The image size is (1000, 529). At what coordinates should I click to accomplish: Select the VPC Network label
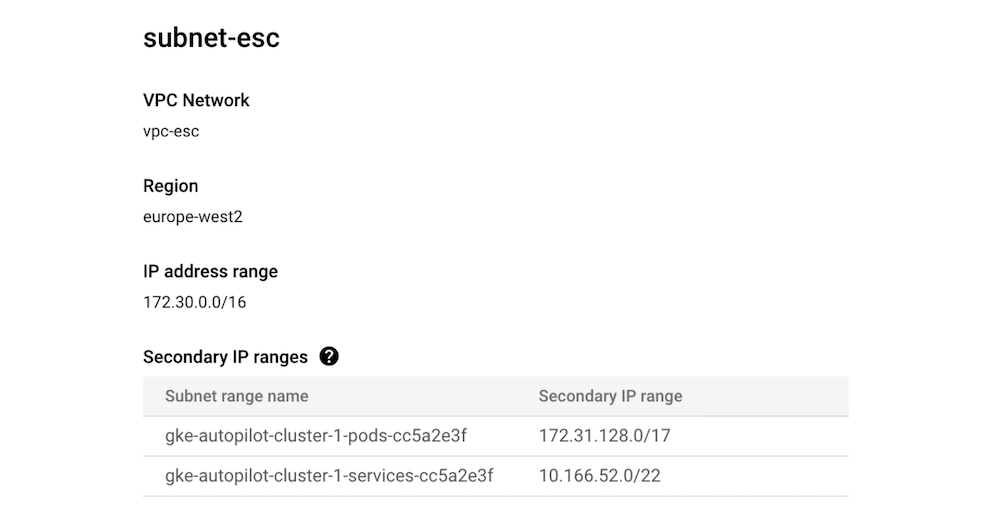click(196, 100)
